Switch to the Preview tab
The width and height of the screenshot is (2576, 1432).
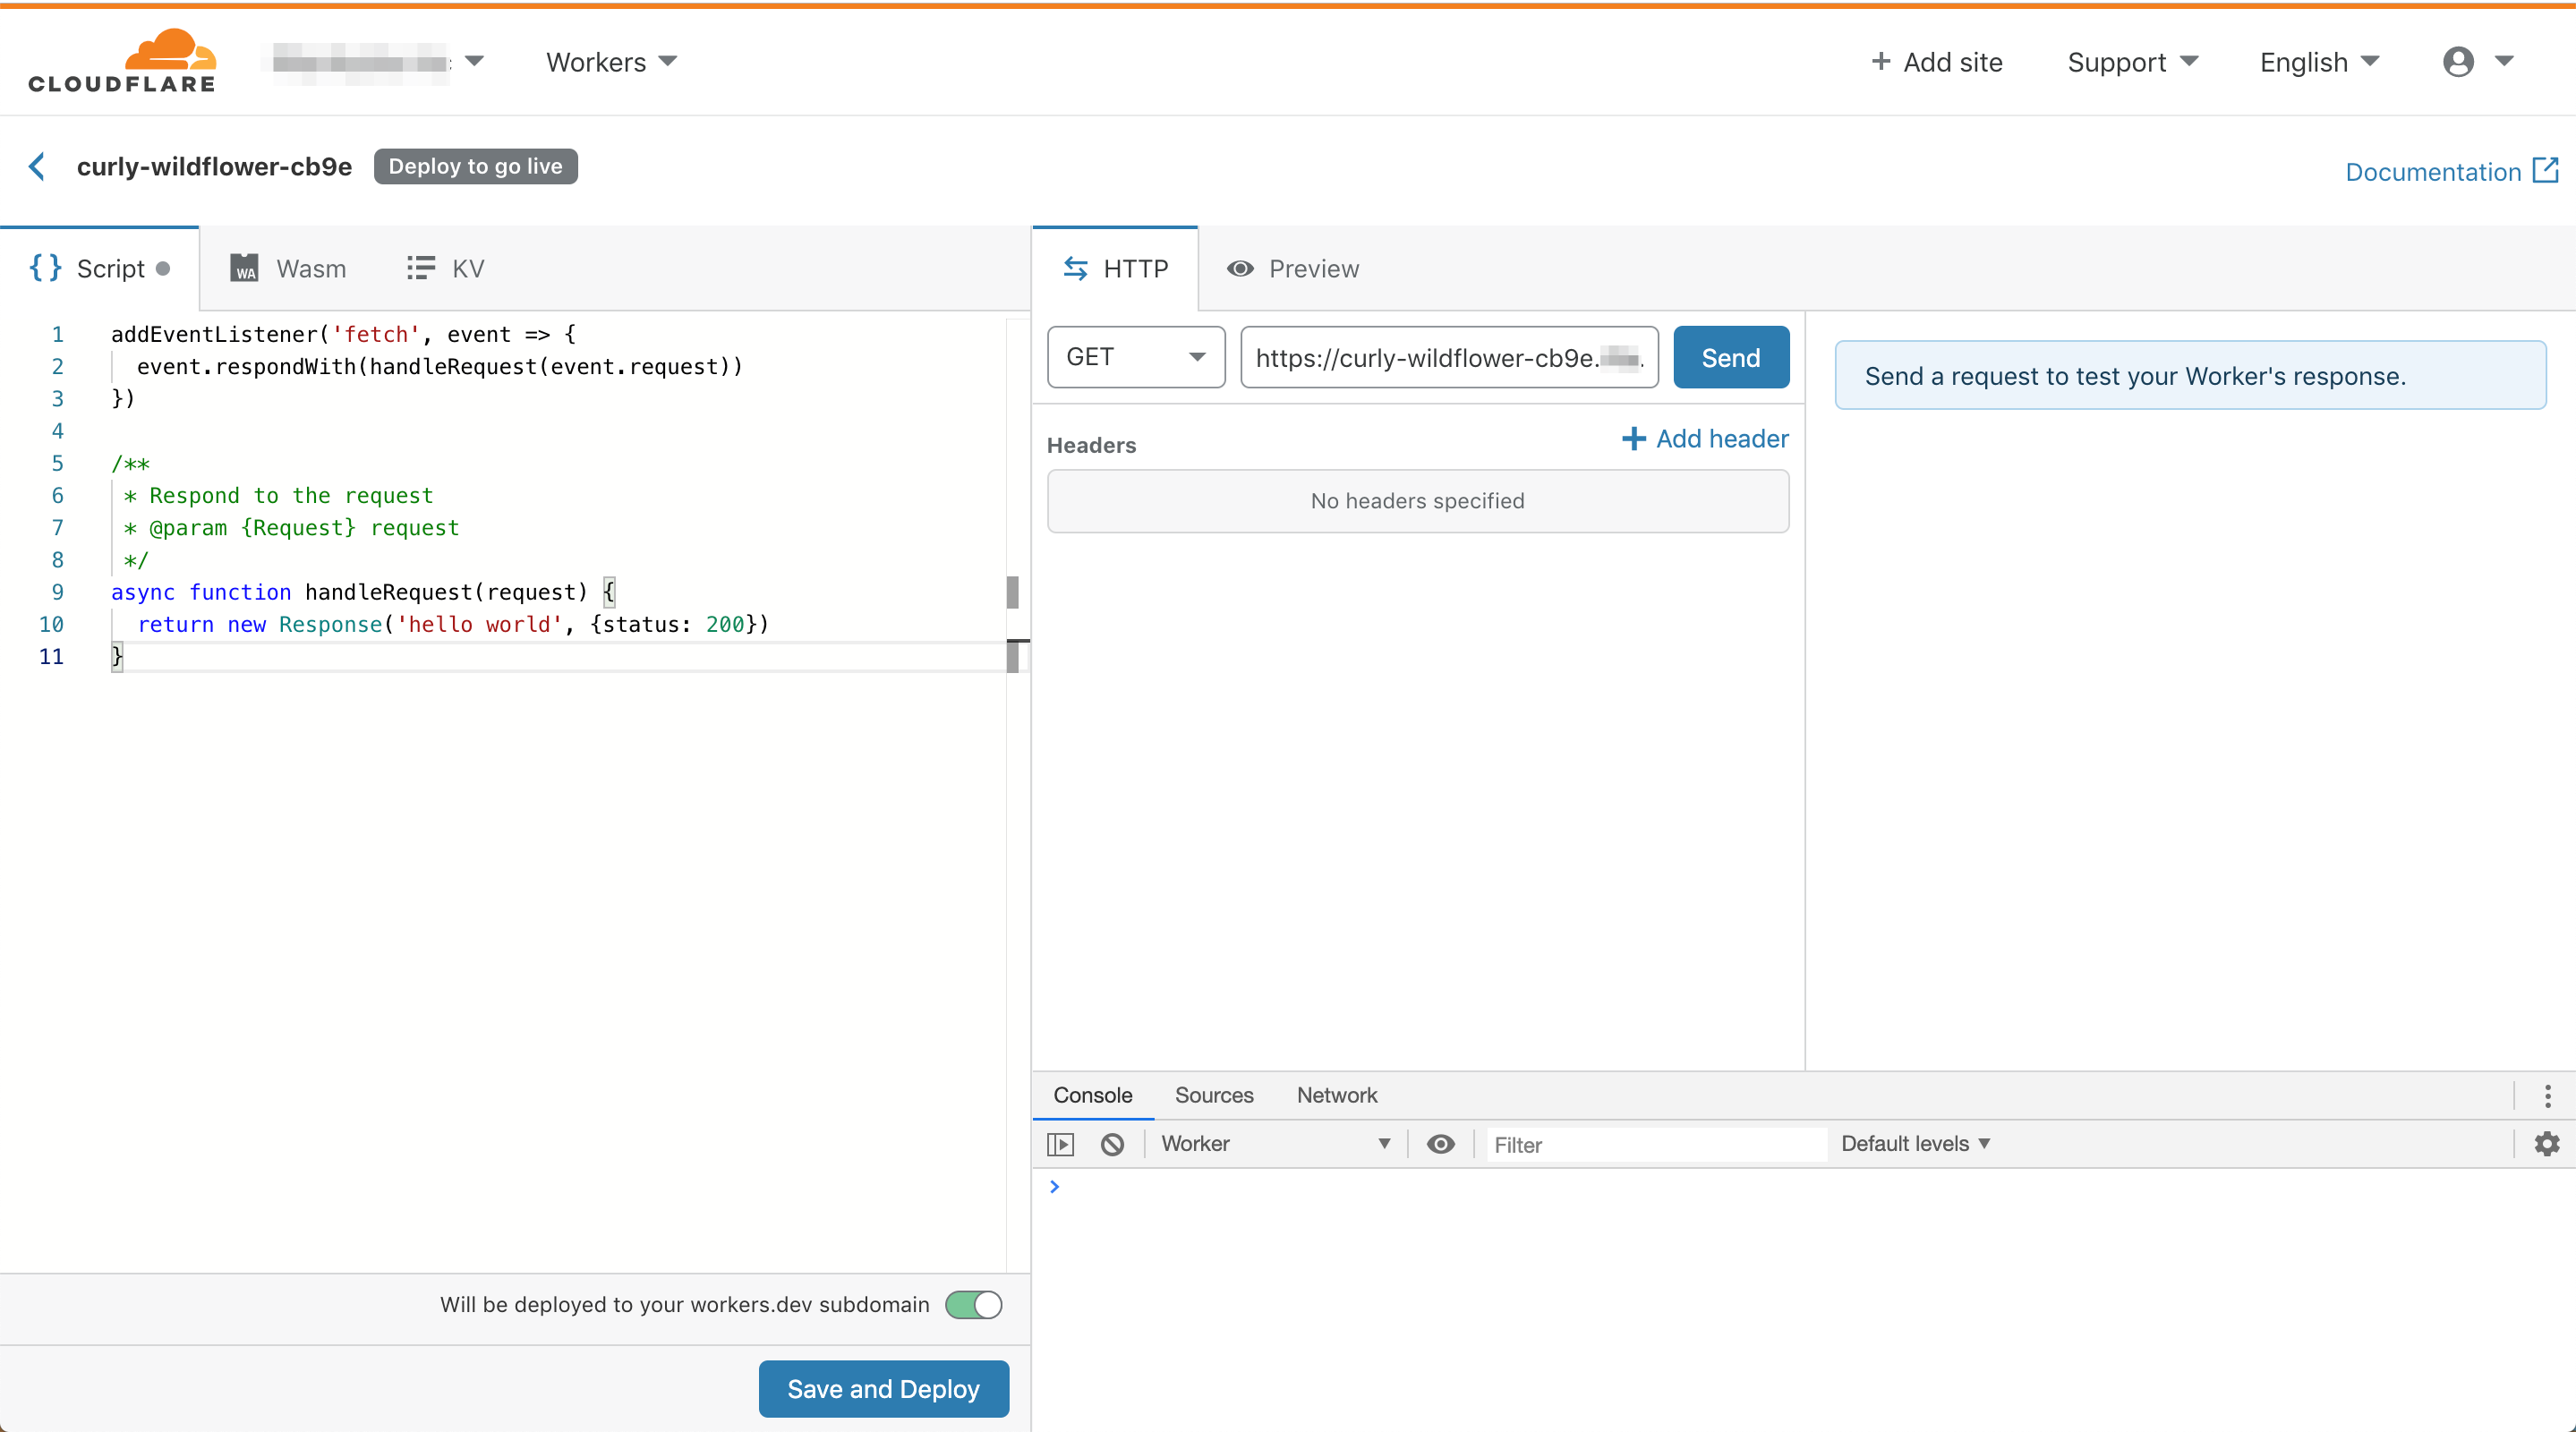[x=1293, y=268]
